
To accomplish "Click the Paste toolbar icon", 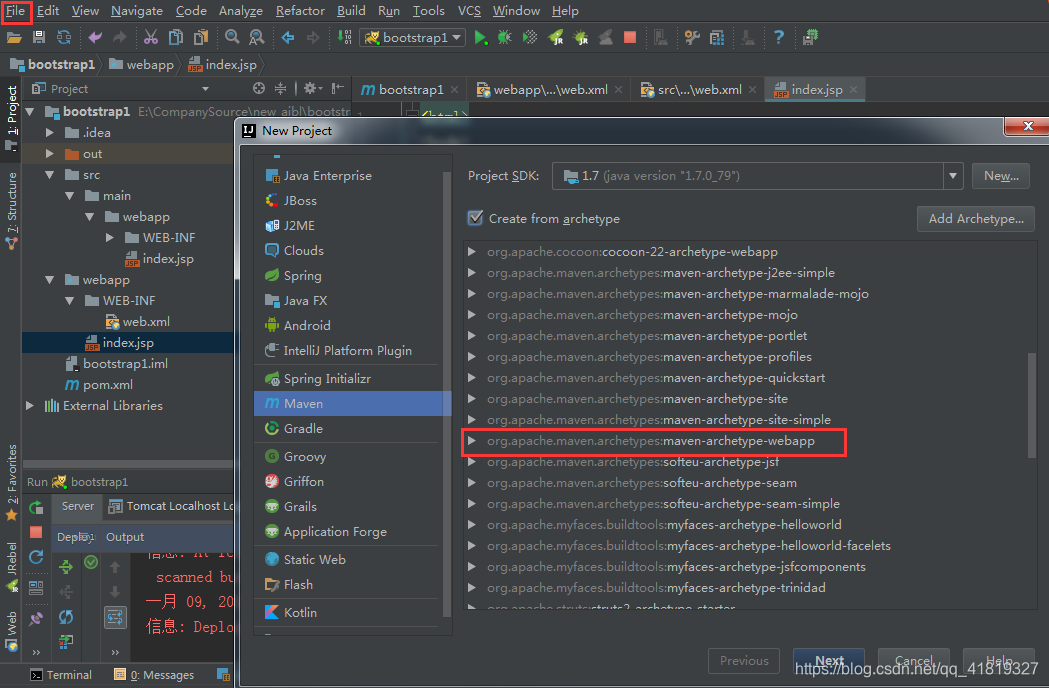I will click(x=201, y=37).
